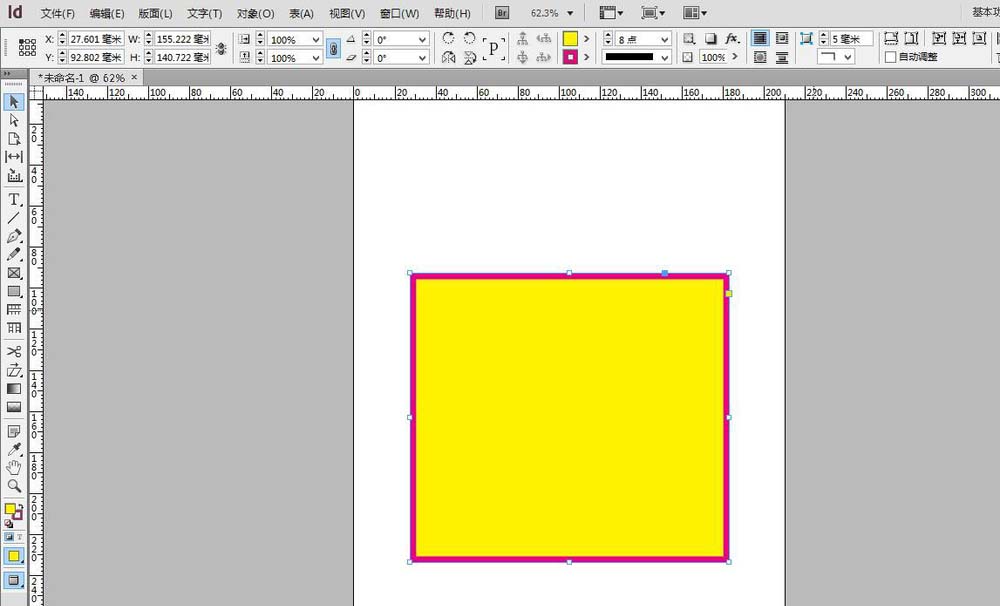Image resolution: width=1000 pixels, height=606 pixels.
Task: Flip vertical icon in control bar
Action: [x=469, y=57]
